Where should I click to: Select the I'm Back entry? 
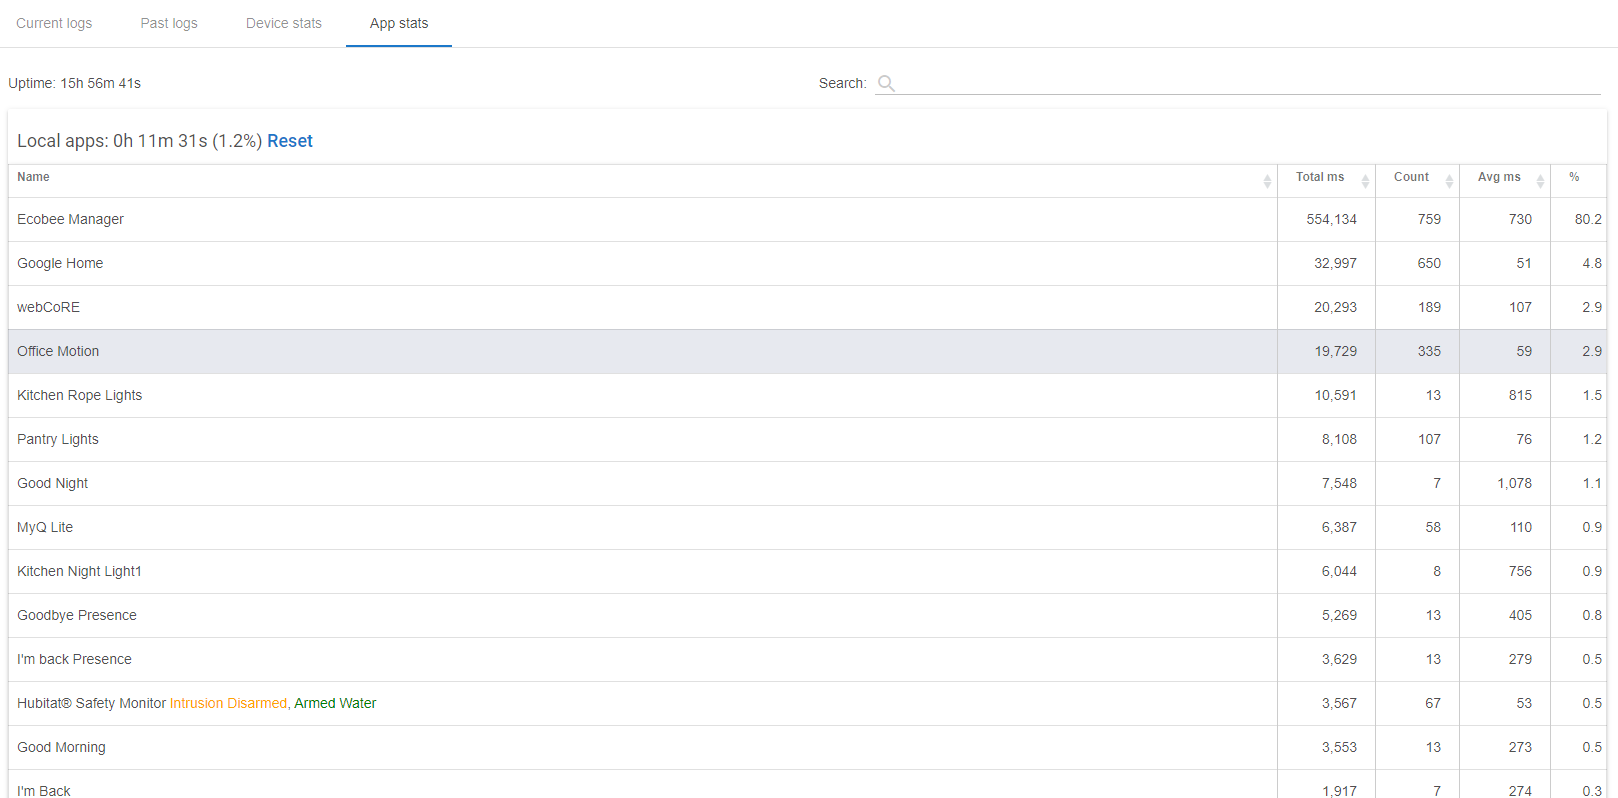(44, 790)
